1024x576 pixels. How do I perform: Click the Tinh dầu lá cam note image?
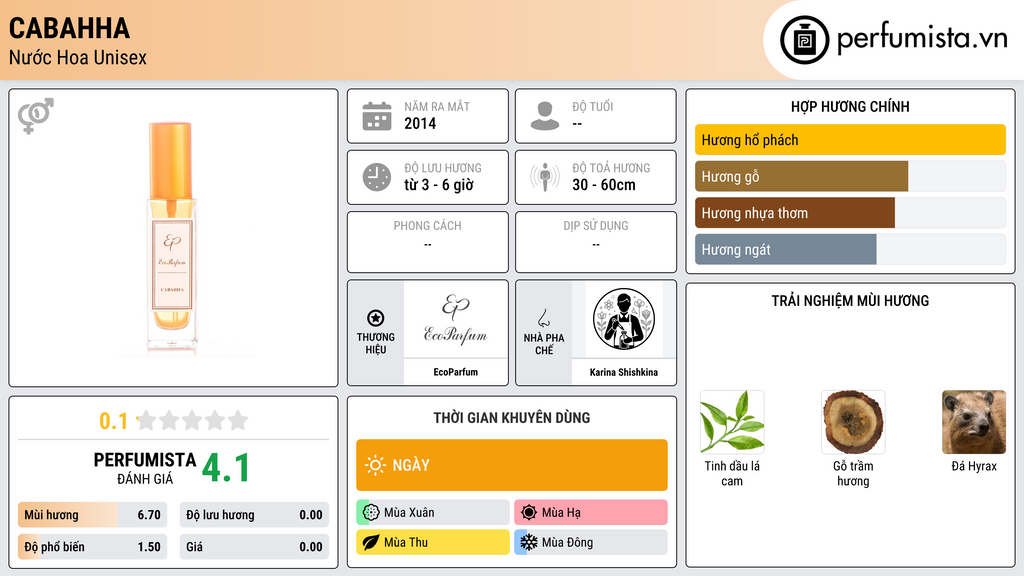coord(732,422)
